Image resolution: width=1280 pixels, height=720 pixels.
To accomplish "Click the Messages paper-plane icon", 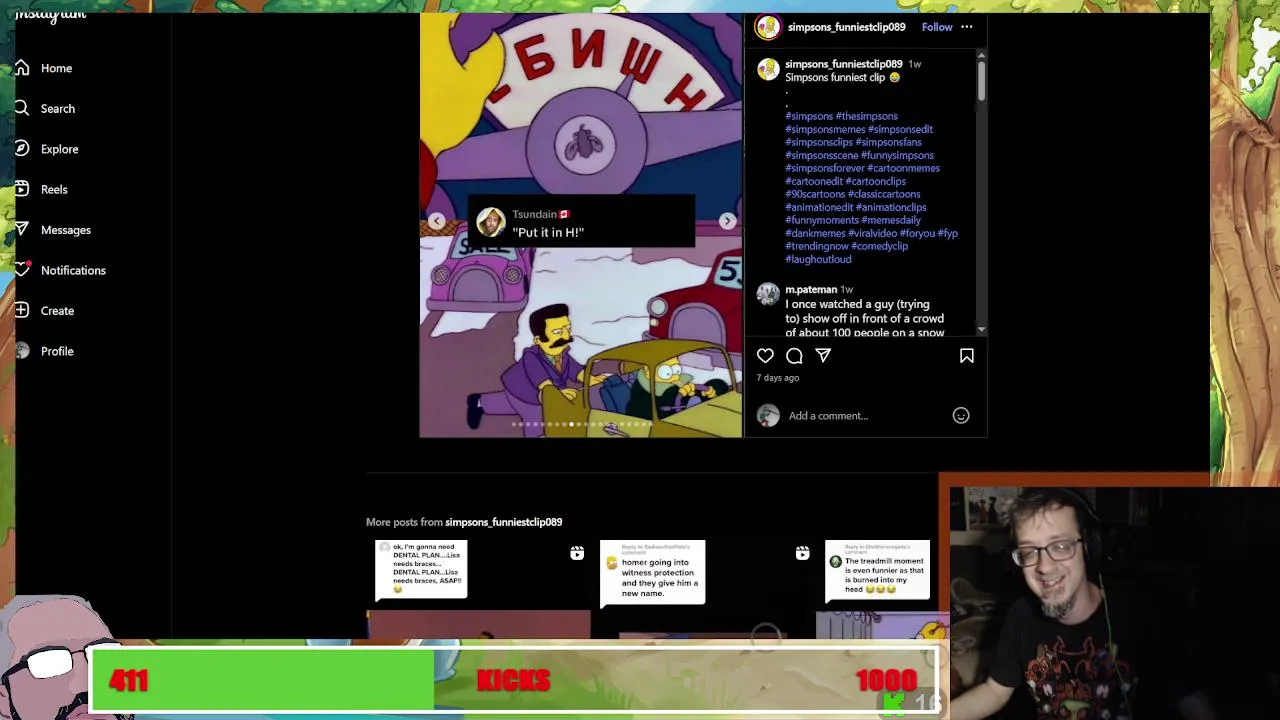I will 21,230.
